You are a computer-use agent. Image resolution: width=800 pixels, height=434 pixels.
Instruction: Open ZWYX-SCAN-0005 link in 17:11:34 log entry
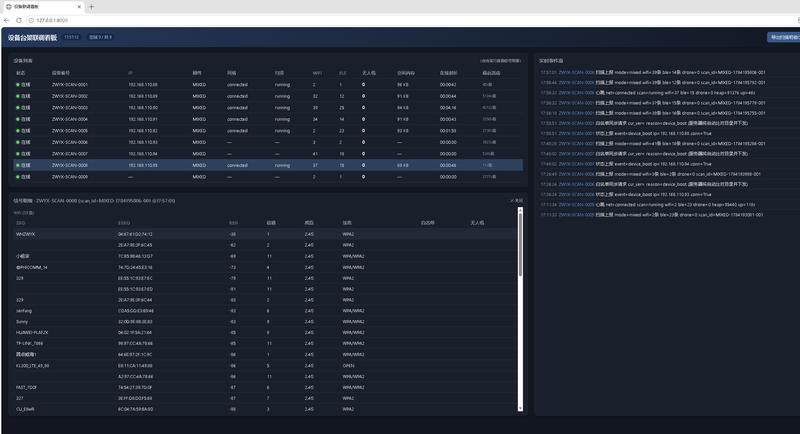tap(577, 205)
